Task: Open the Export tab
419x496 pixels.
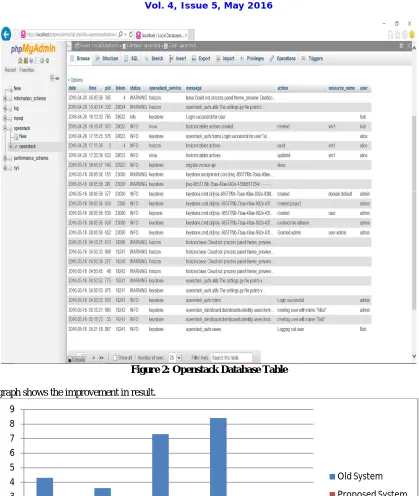Action: [201, 58]
